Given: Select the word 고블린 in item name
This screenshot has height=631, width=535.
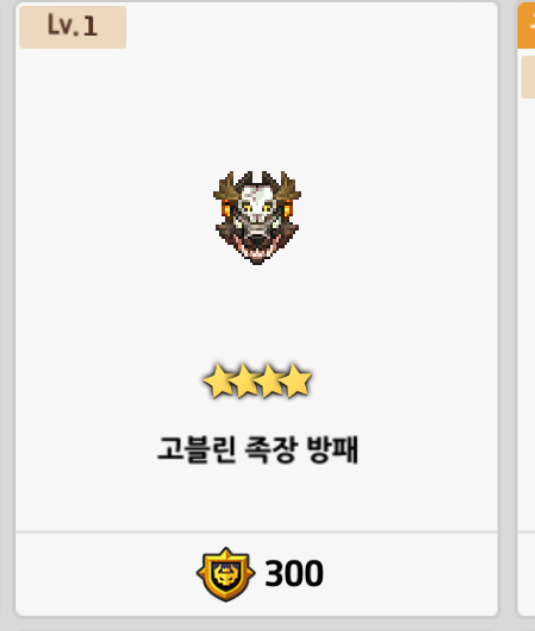Looking at the screenshot, I should (x=196, y=450).
